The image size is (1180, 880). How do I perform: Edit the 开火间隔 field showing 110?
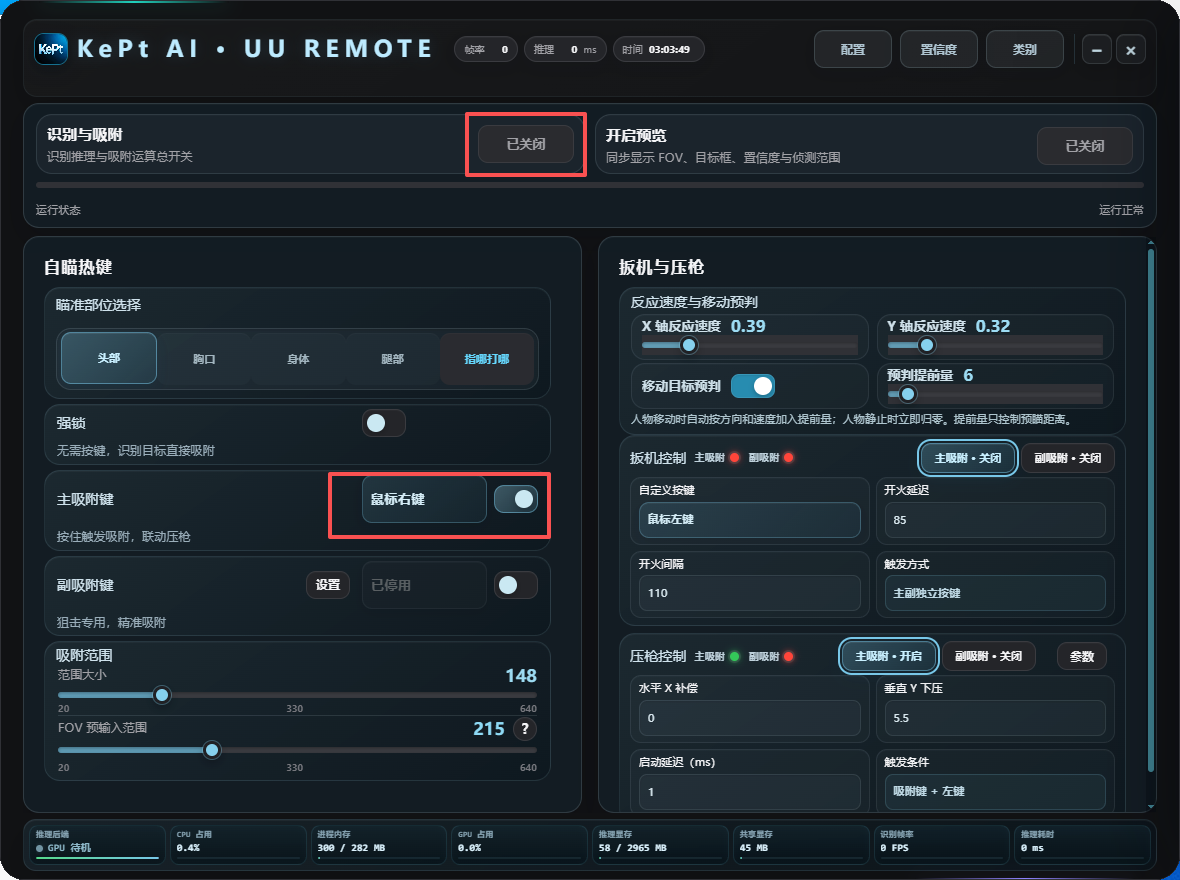(750, 593)
